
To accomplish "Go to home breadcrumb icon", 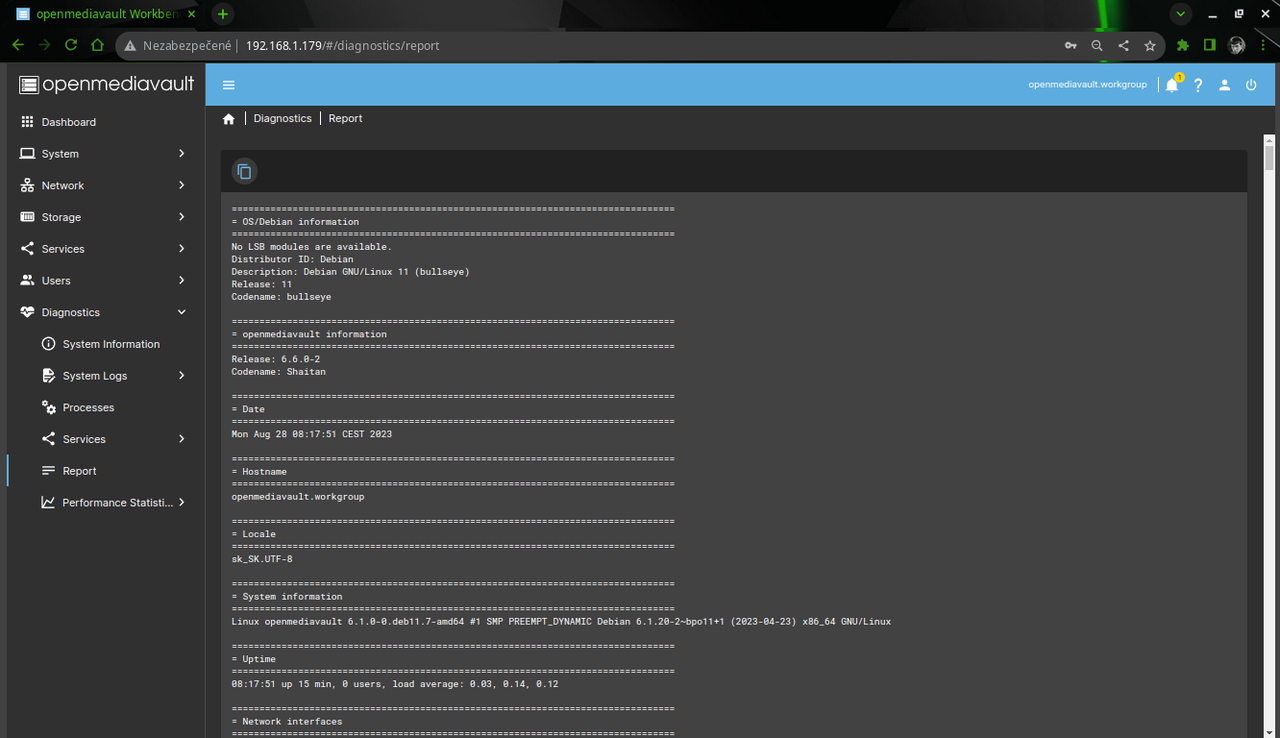I will pos(229,119).
